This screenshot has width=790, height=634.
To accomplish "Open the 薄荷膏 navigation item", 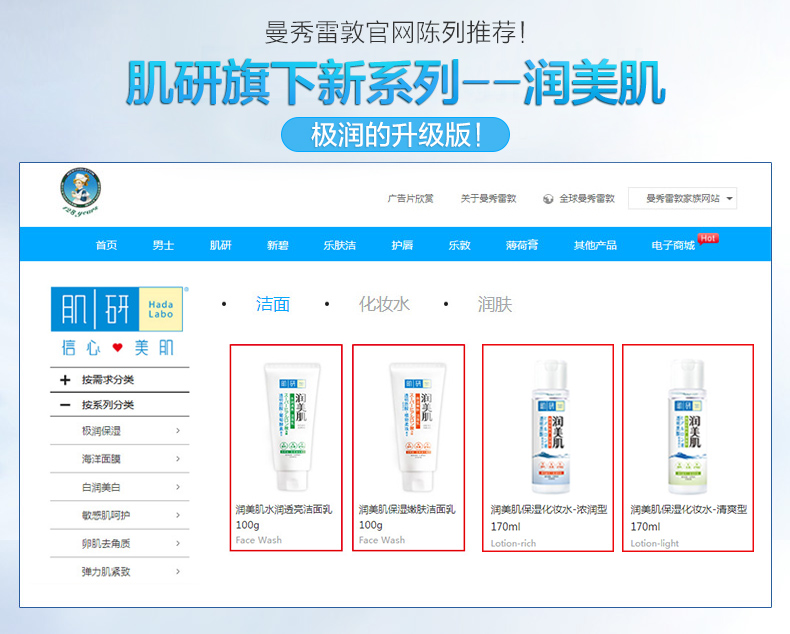I will click(522, 245).
